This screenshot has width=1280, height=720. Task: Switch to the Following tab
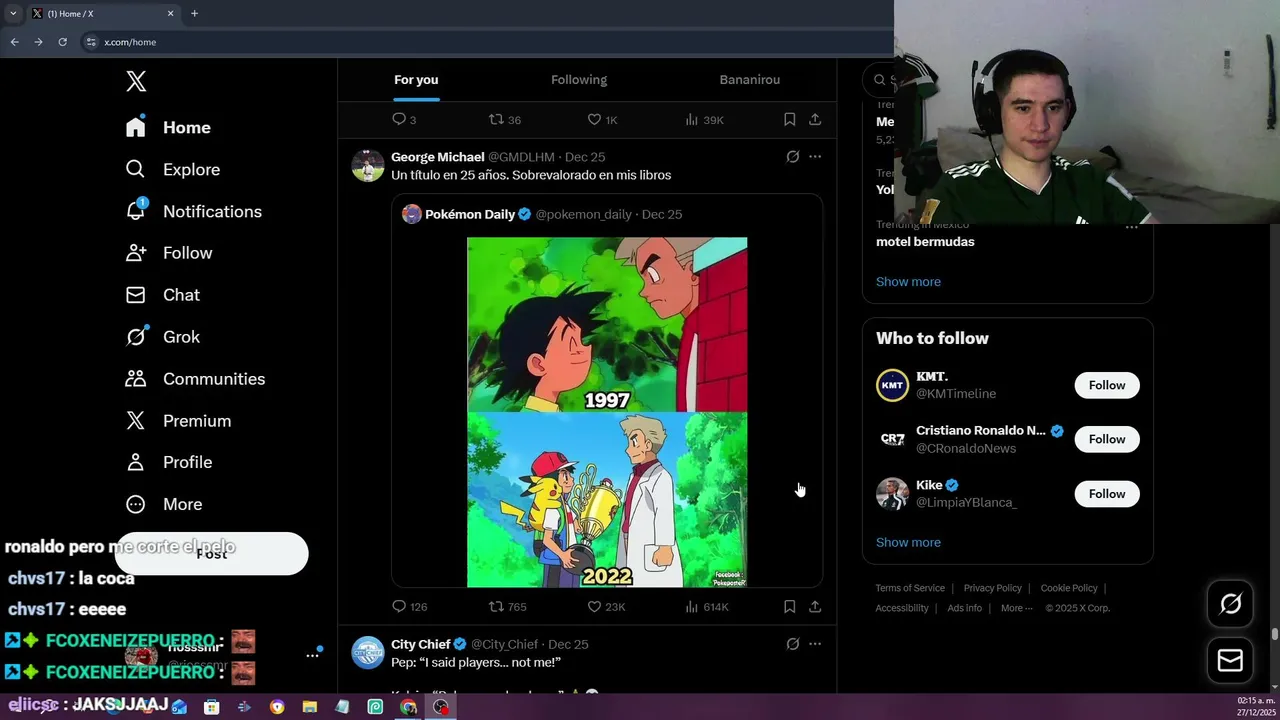579,80
